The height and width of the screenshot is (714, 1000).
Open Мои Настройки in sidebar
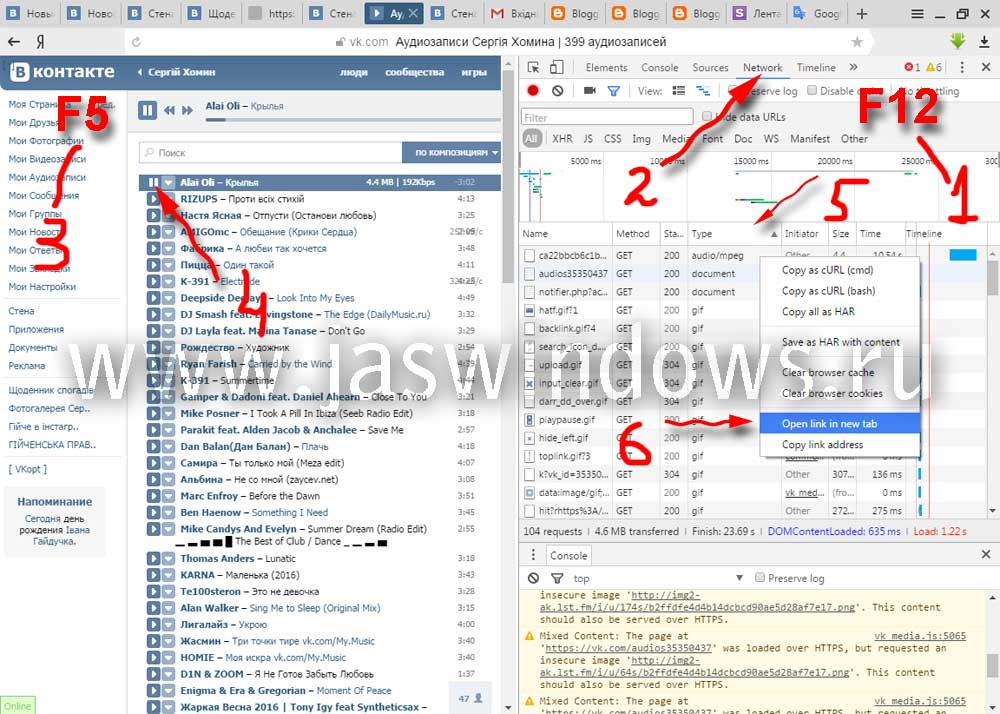point(42,287)
